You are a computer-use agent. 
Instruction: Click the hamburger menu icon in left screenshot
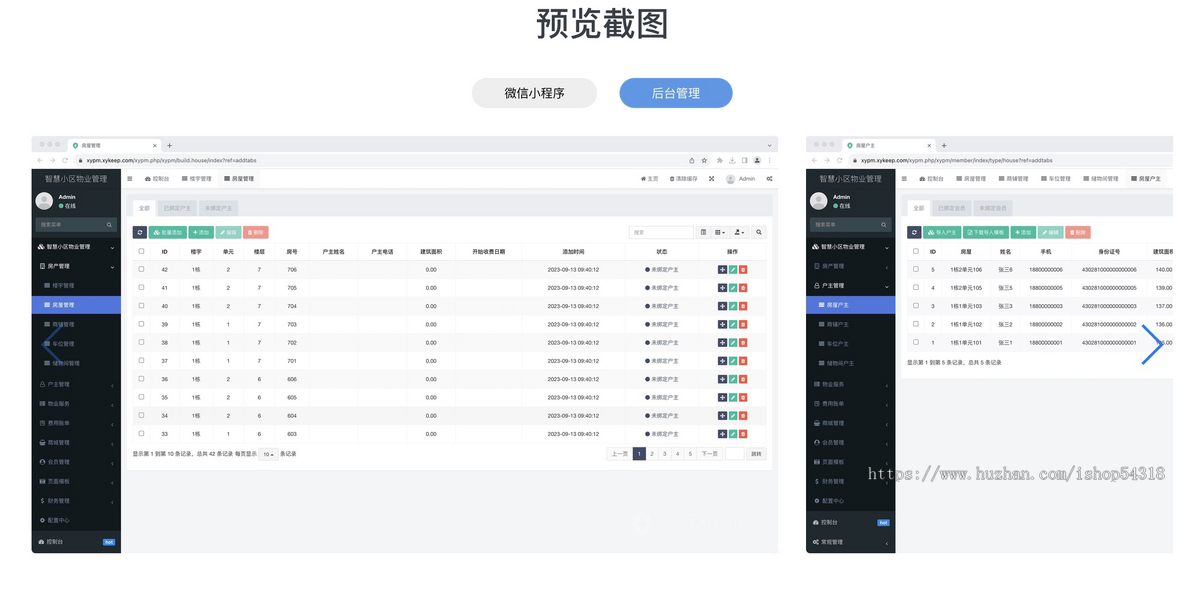(129, 179)
